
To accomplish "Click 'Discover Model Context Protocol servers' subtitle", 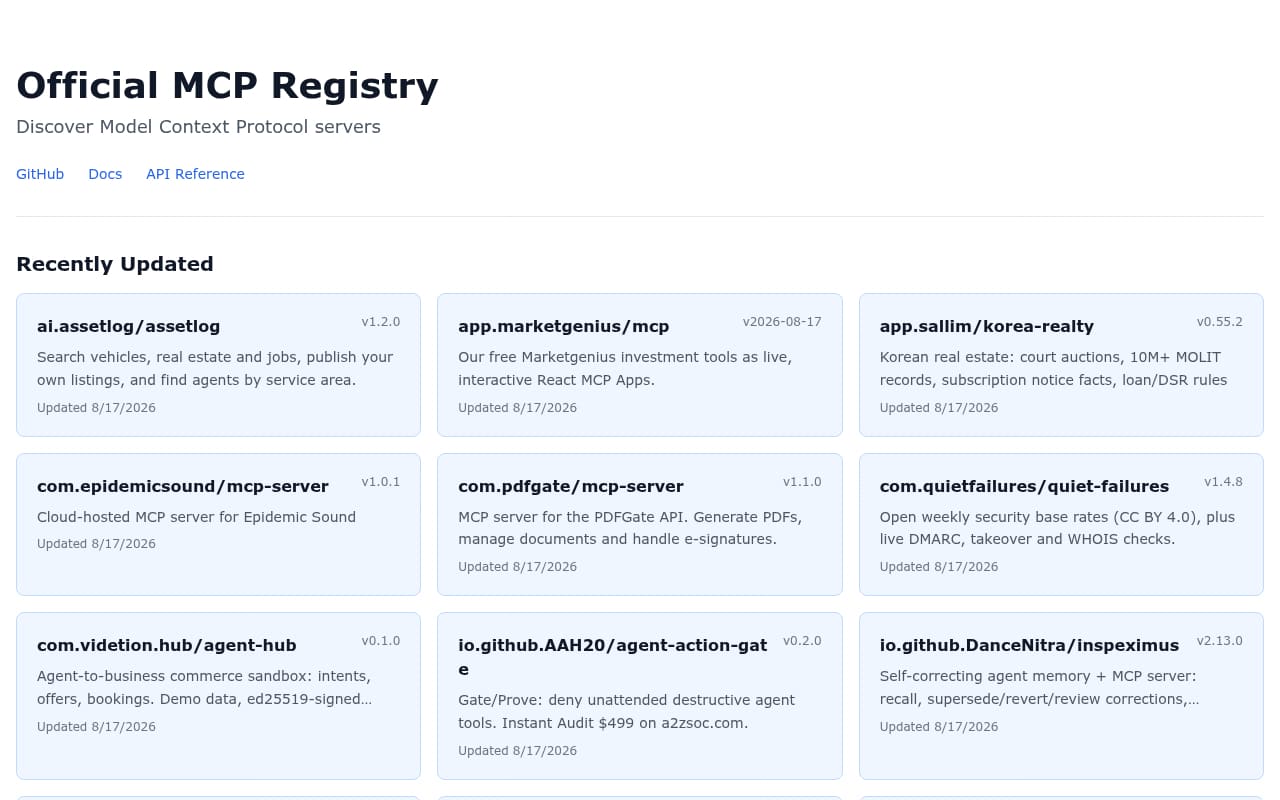I will point(198,127).
